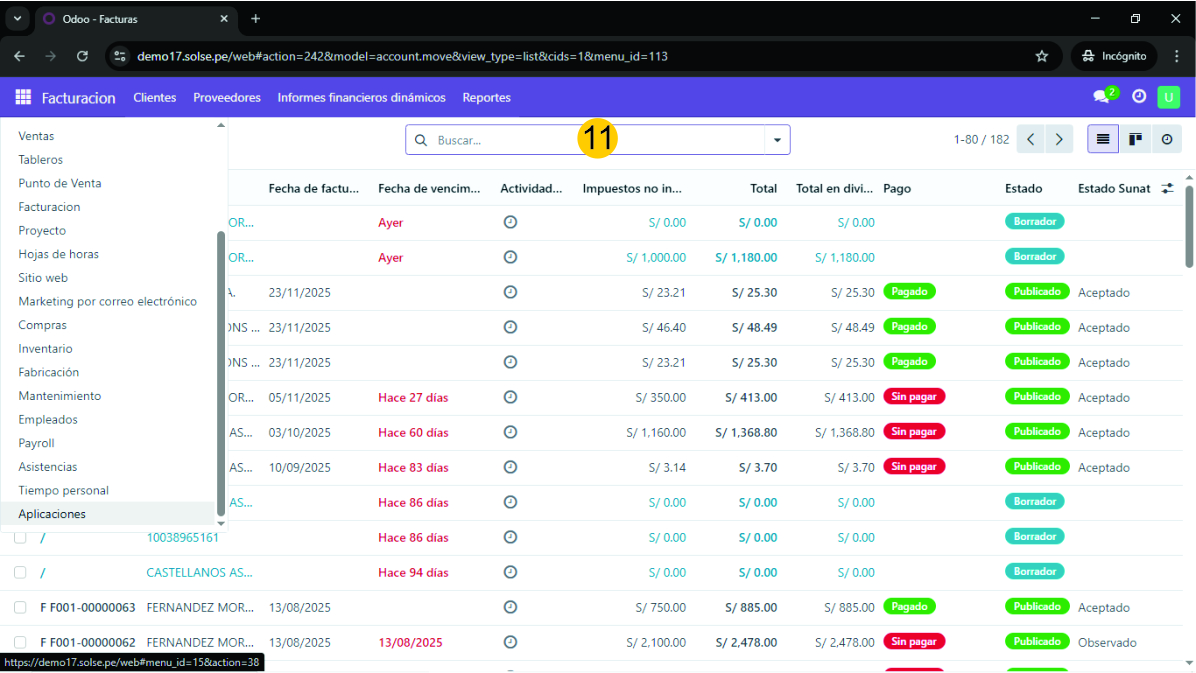Open the Clientes menu
This screenshot has width=1196, height=673.
pos(154,97)
